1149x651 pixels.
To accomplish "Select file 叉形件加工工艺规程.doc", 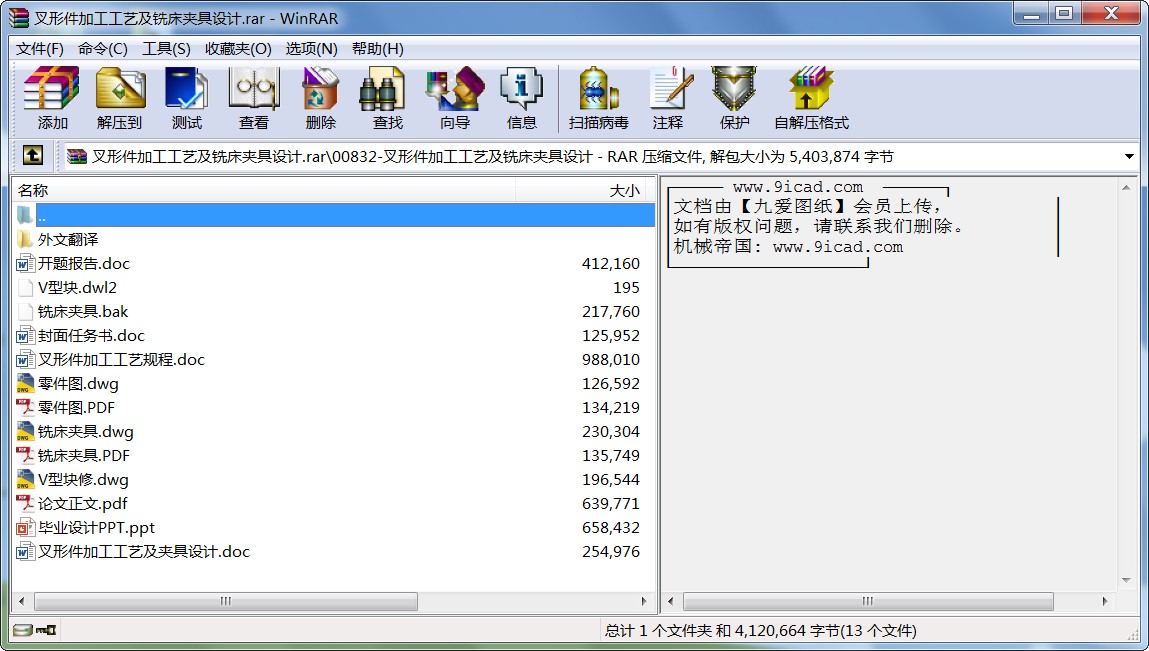I will 121,360.
